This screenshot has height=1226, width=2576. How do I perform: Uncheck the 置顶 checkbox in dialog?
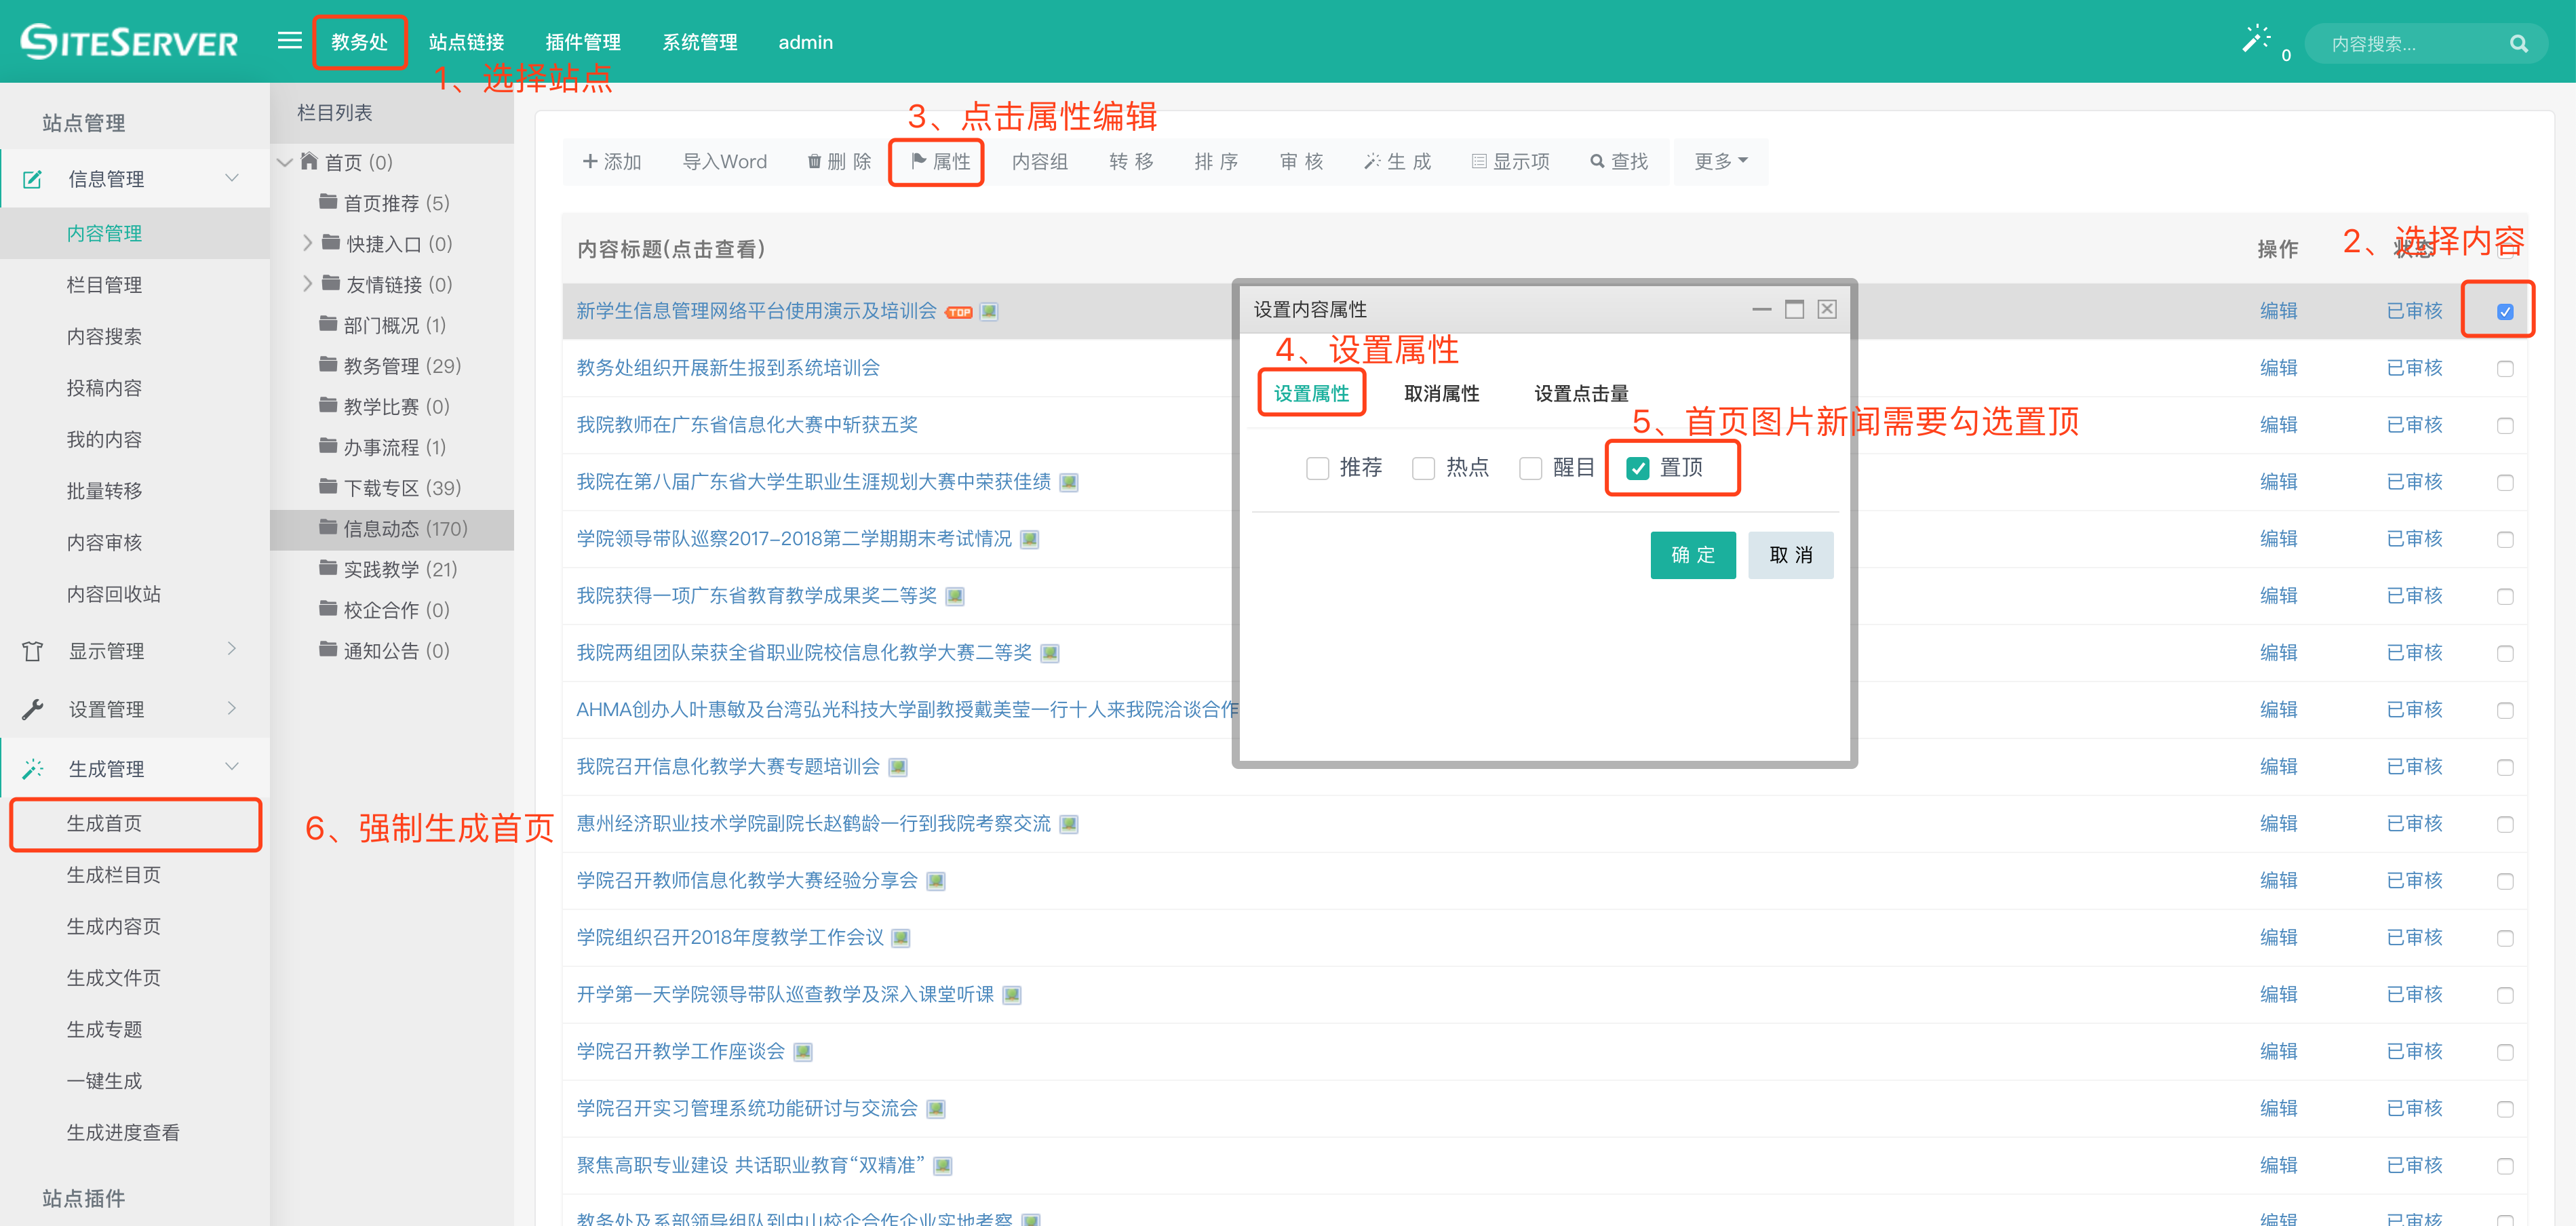(1637, 468)
